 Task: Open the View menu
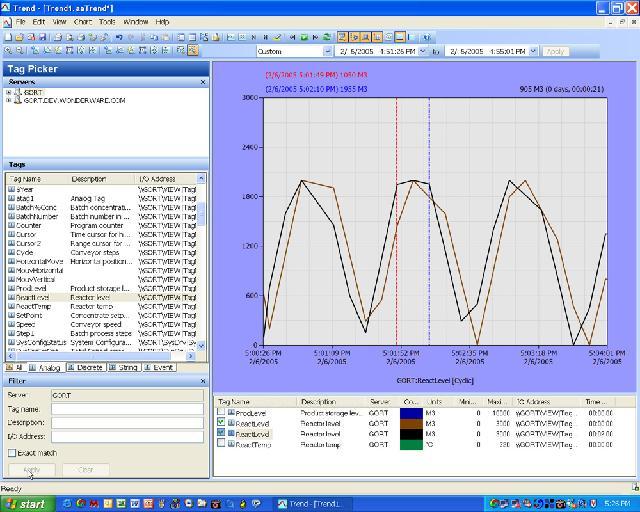point(59,22)
